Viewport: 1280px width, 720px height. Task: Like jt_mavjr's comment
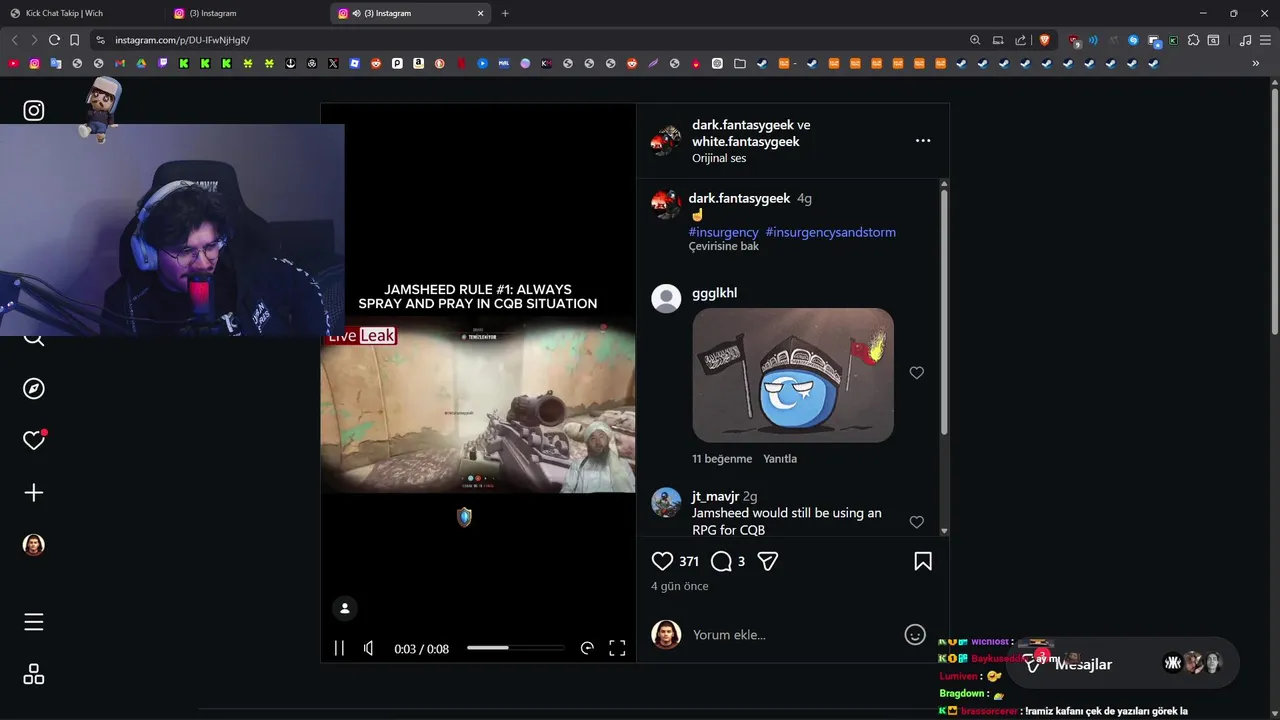[x=916, y=522]
